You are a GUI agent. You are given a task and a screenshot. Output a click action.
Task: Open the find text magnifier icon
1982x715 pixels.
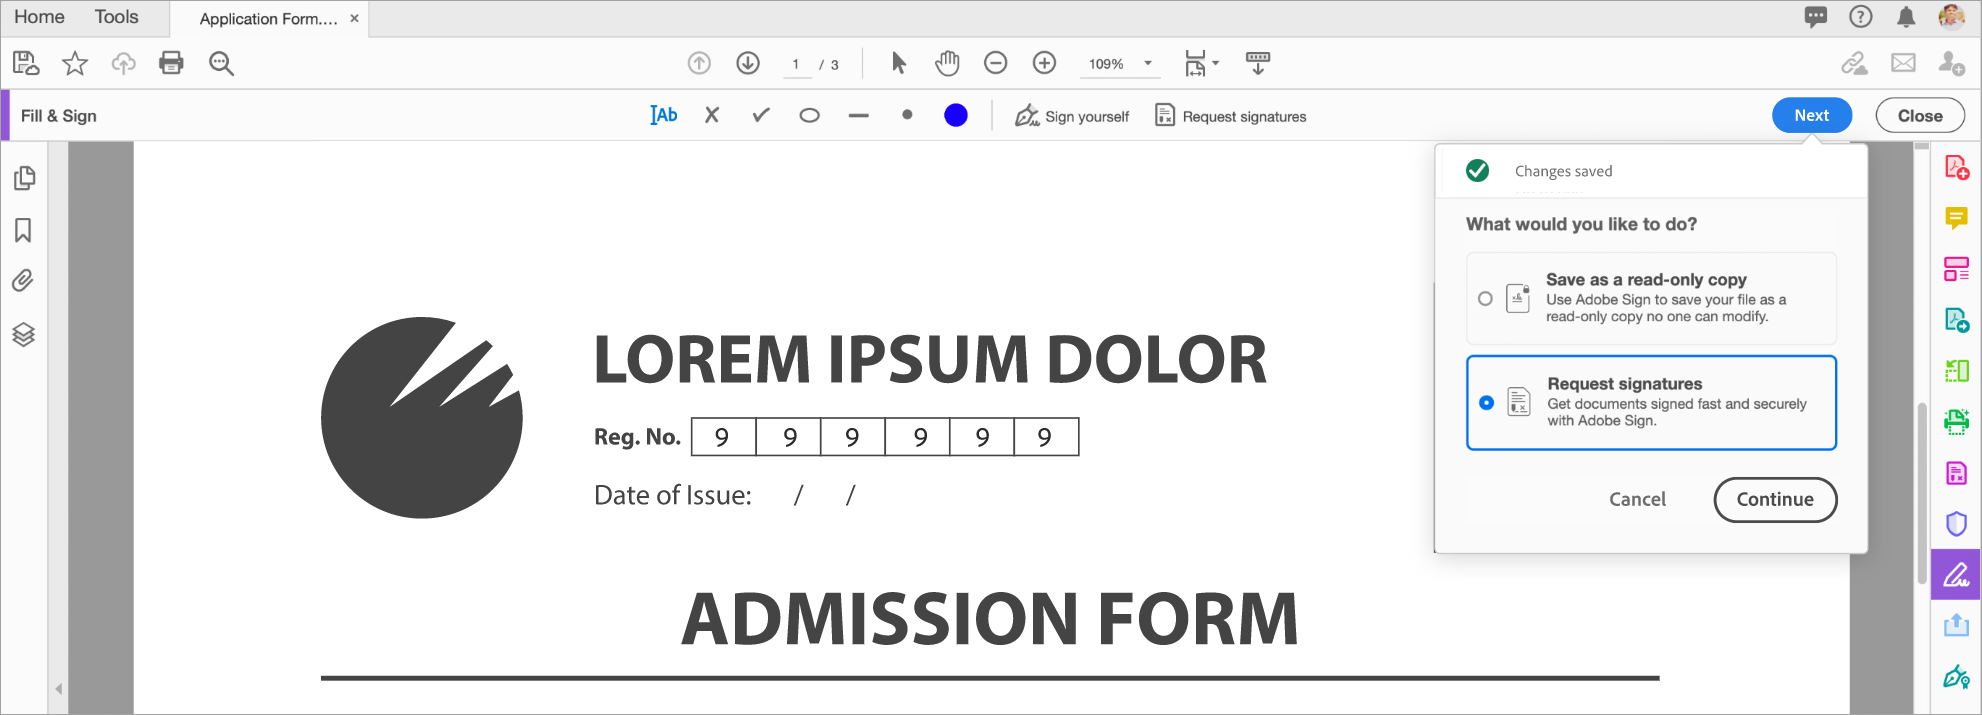pyautogui.click(x=221, y=64)
